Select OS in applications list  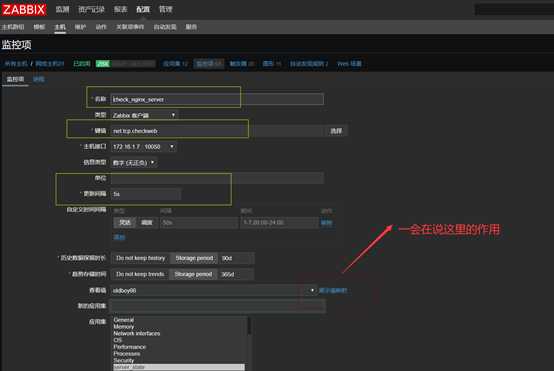(x=118, y=340)
